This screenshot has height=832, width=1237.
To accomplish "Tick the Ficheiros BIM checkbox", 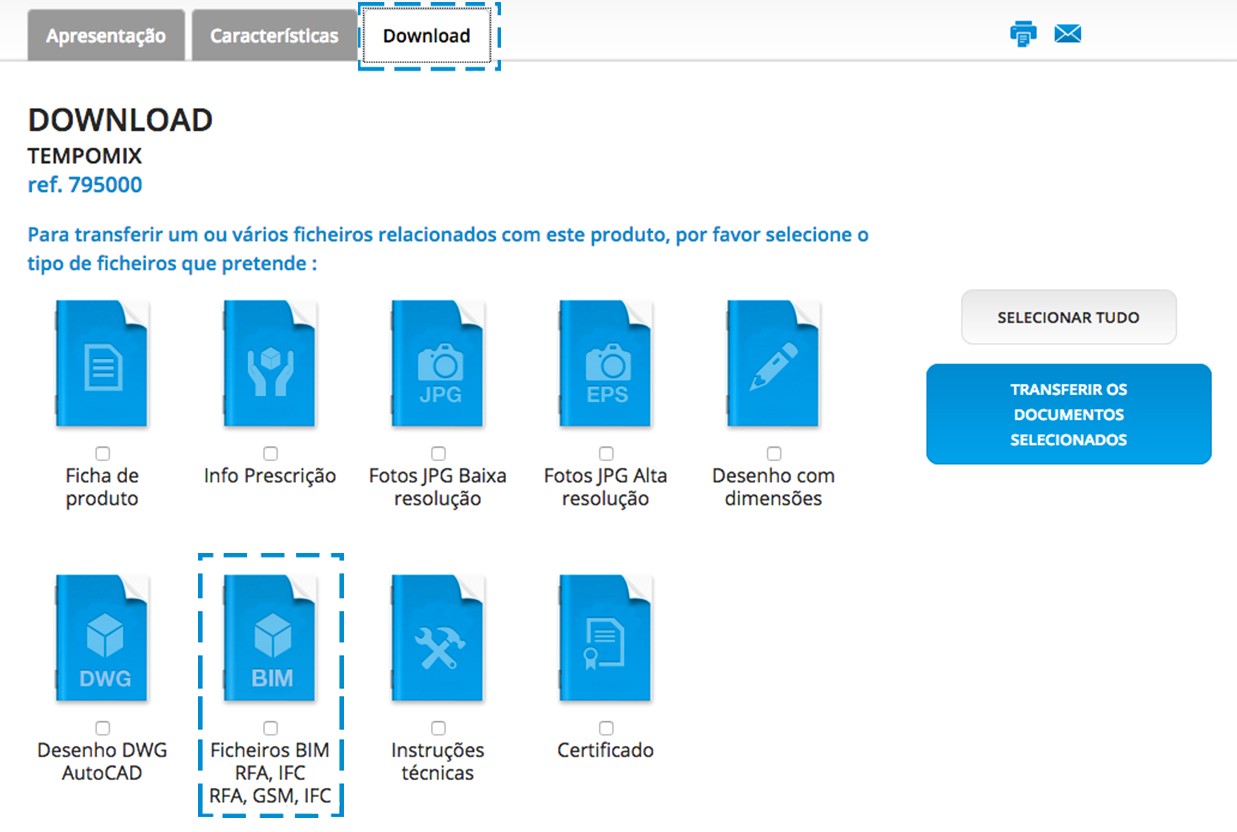I will (270, 728).
